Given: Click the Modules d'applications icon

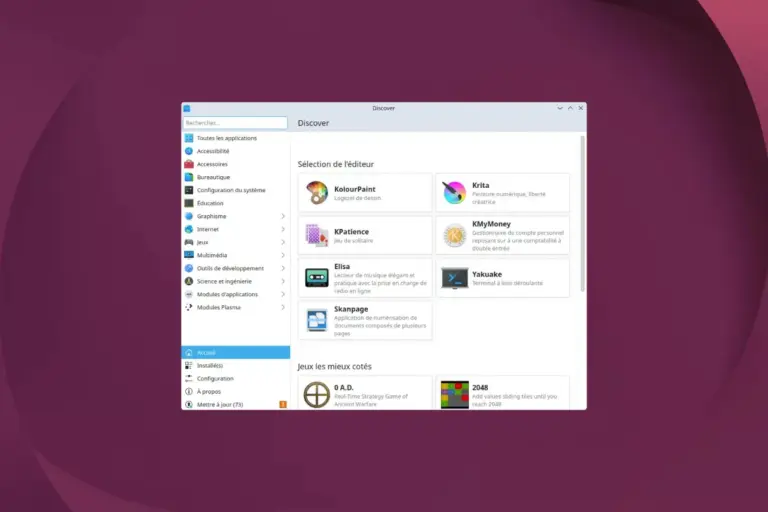Looking at the screenshot, I should 189,294.
